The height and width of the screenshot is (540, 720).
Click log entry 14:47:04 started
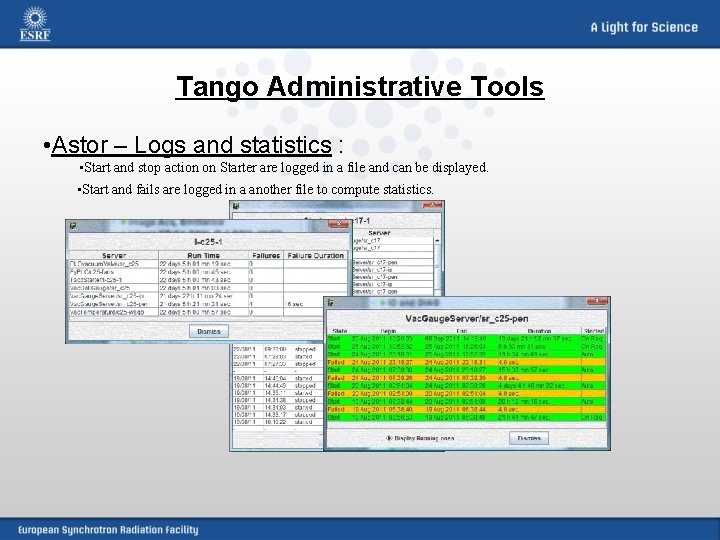coord(276,378)
